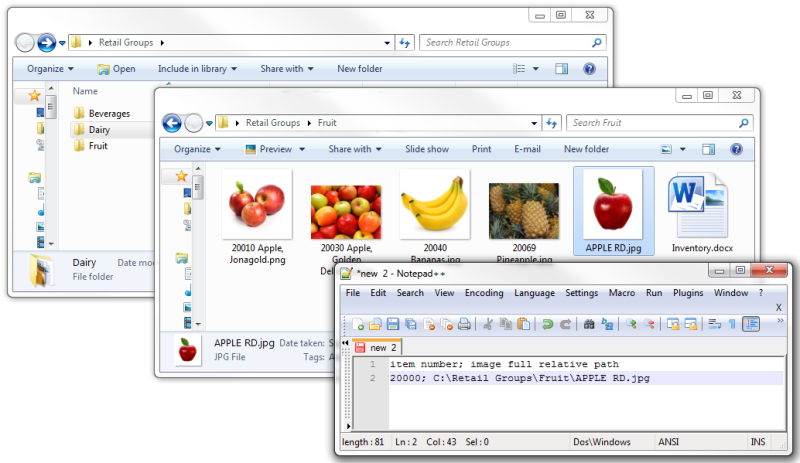Image resolution: width=800 pixels, height=463 pixels.
Task: Click the Find binoculars icon in Notepad++
Action: click(589, 324)
